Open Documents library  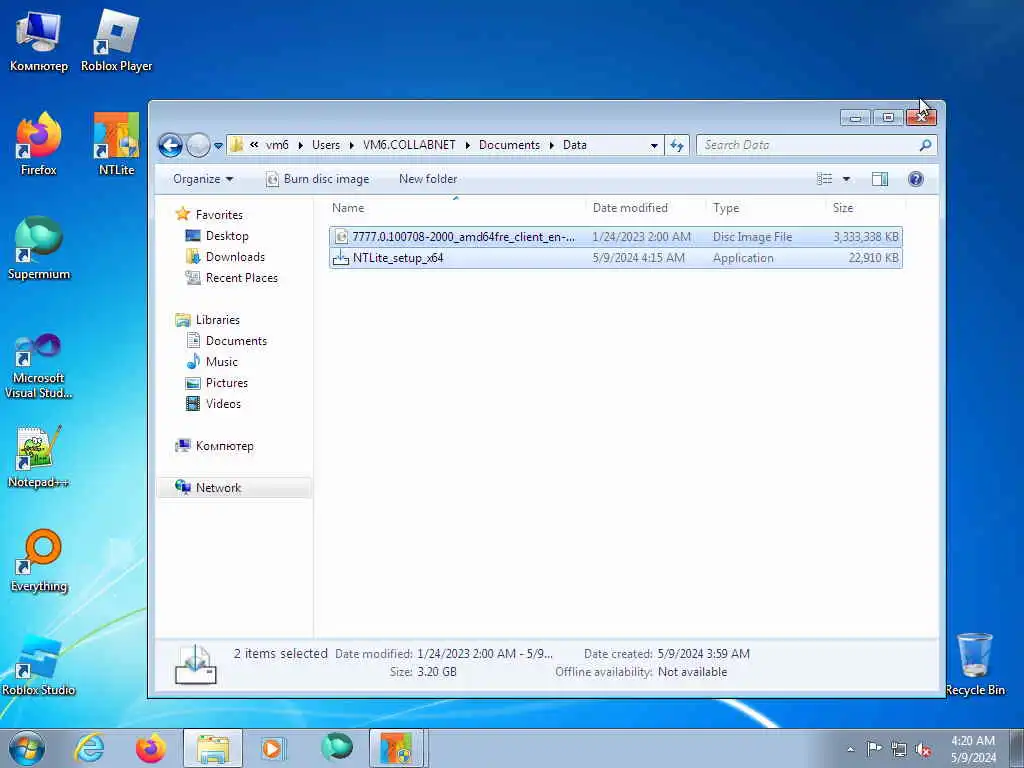point(236,341)
